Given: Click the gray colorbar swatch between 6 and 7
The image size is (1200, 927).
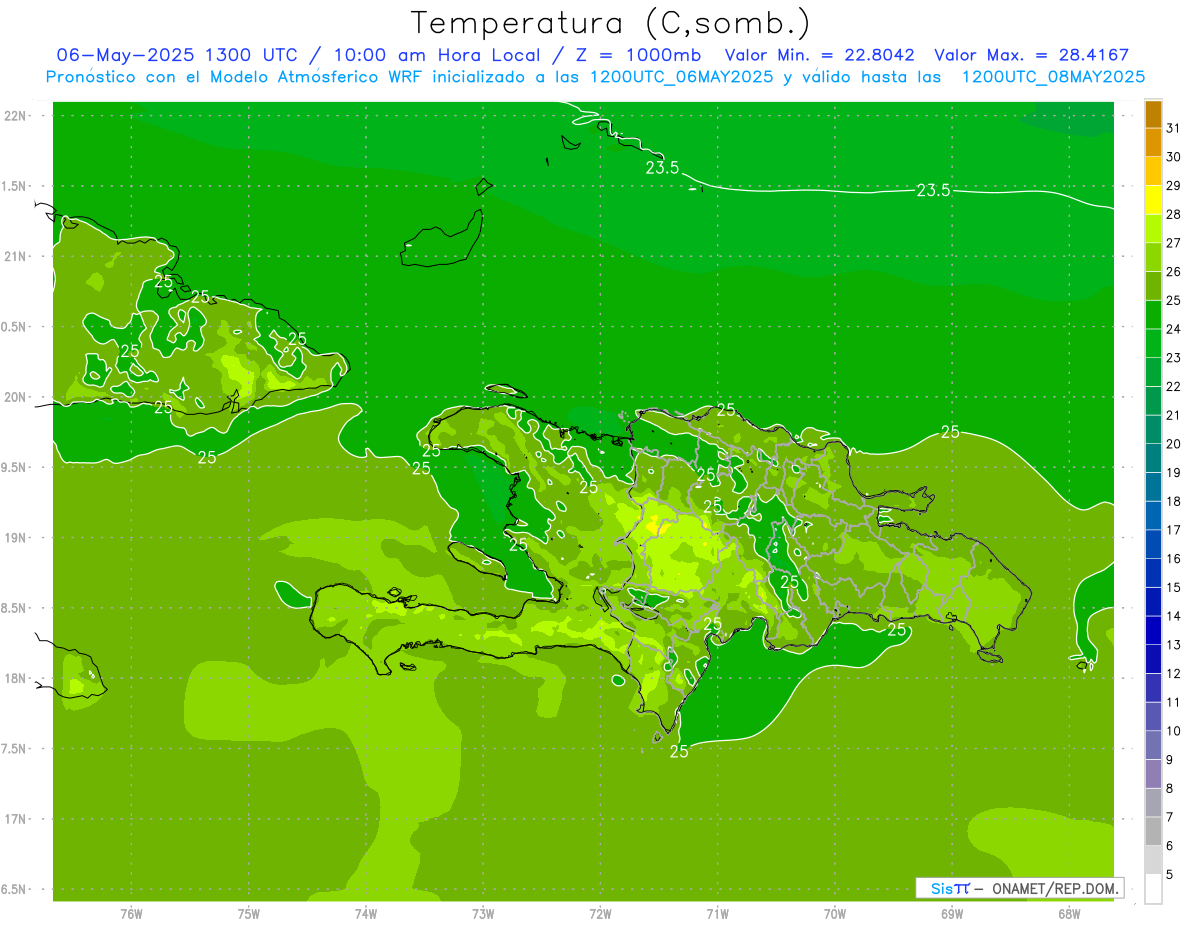Looking at the screenshot, I should (1153, 832).
